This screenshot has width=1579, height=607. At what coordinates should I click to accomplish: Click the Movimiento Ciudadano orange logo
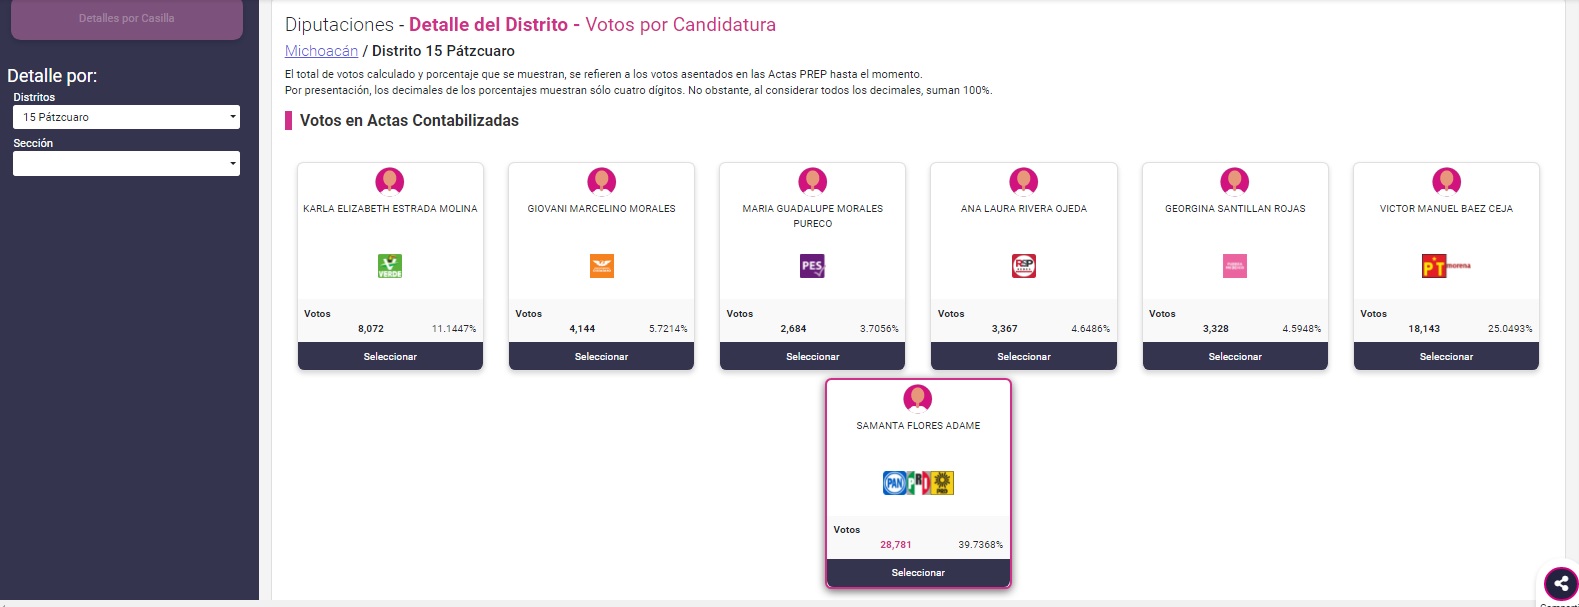(x=601, y=266)
